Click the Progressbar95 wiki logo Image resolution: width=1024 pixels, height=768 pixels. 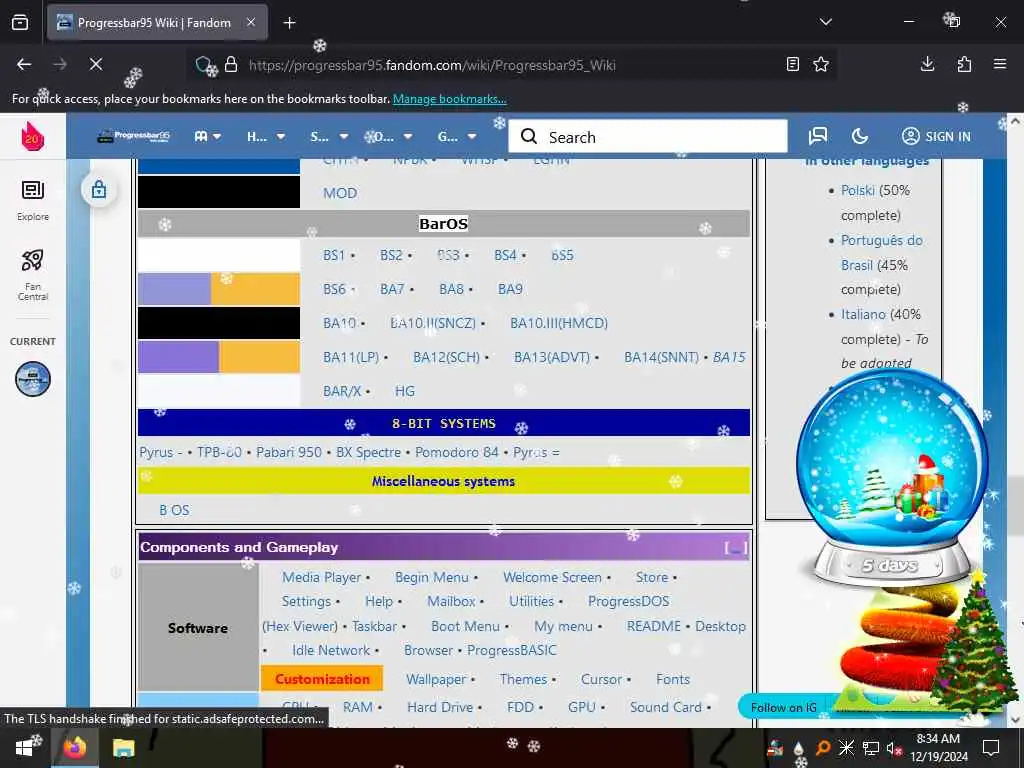point(133,136)
